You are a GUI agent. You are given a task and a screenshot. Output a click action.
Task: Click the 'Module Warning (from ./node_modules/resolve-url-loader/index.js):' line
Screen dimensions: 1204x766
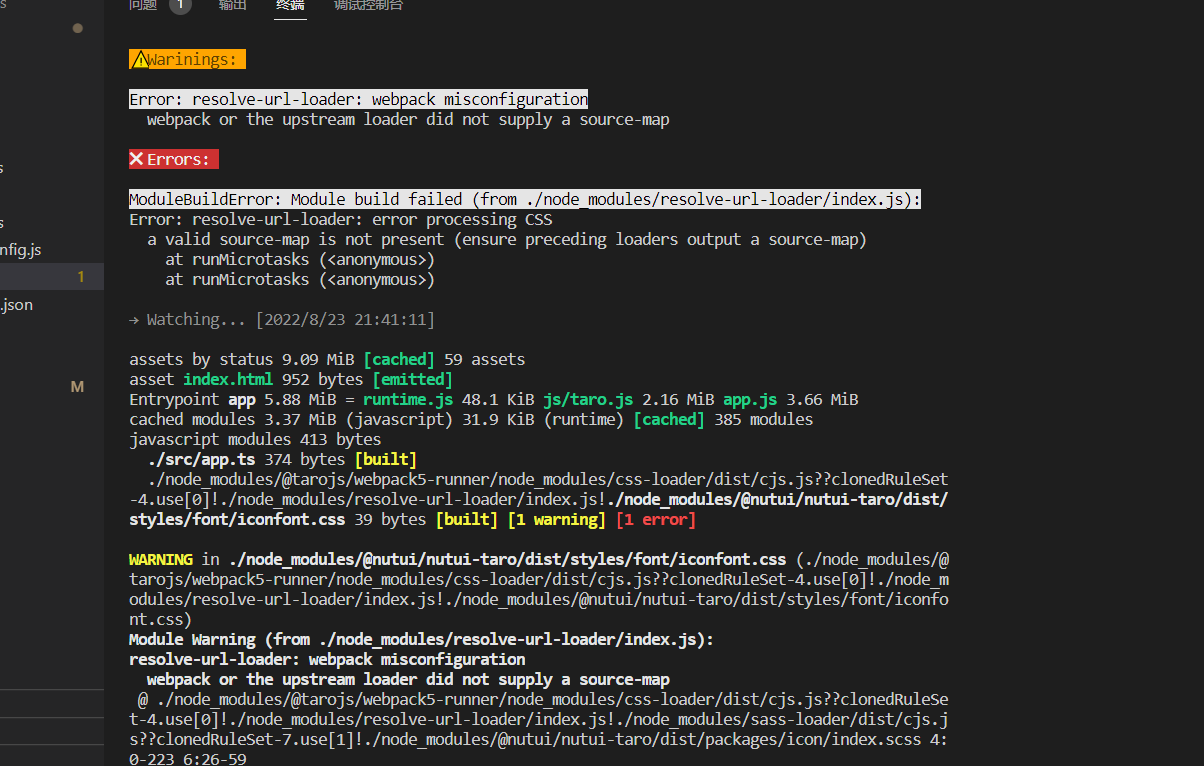pyautogui.click(x=421, y=639)
